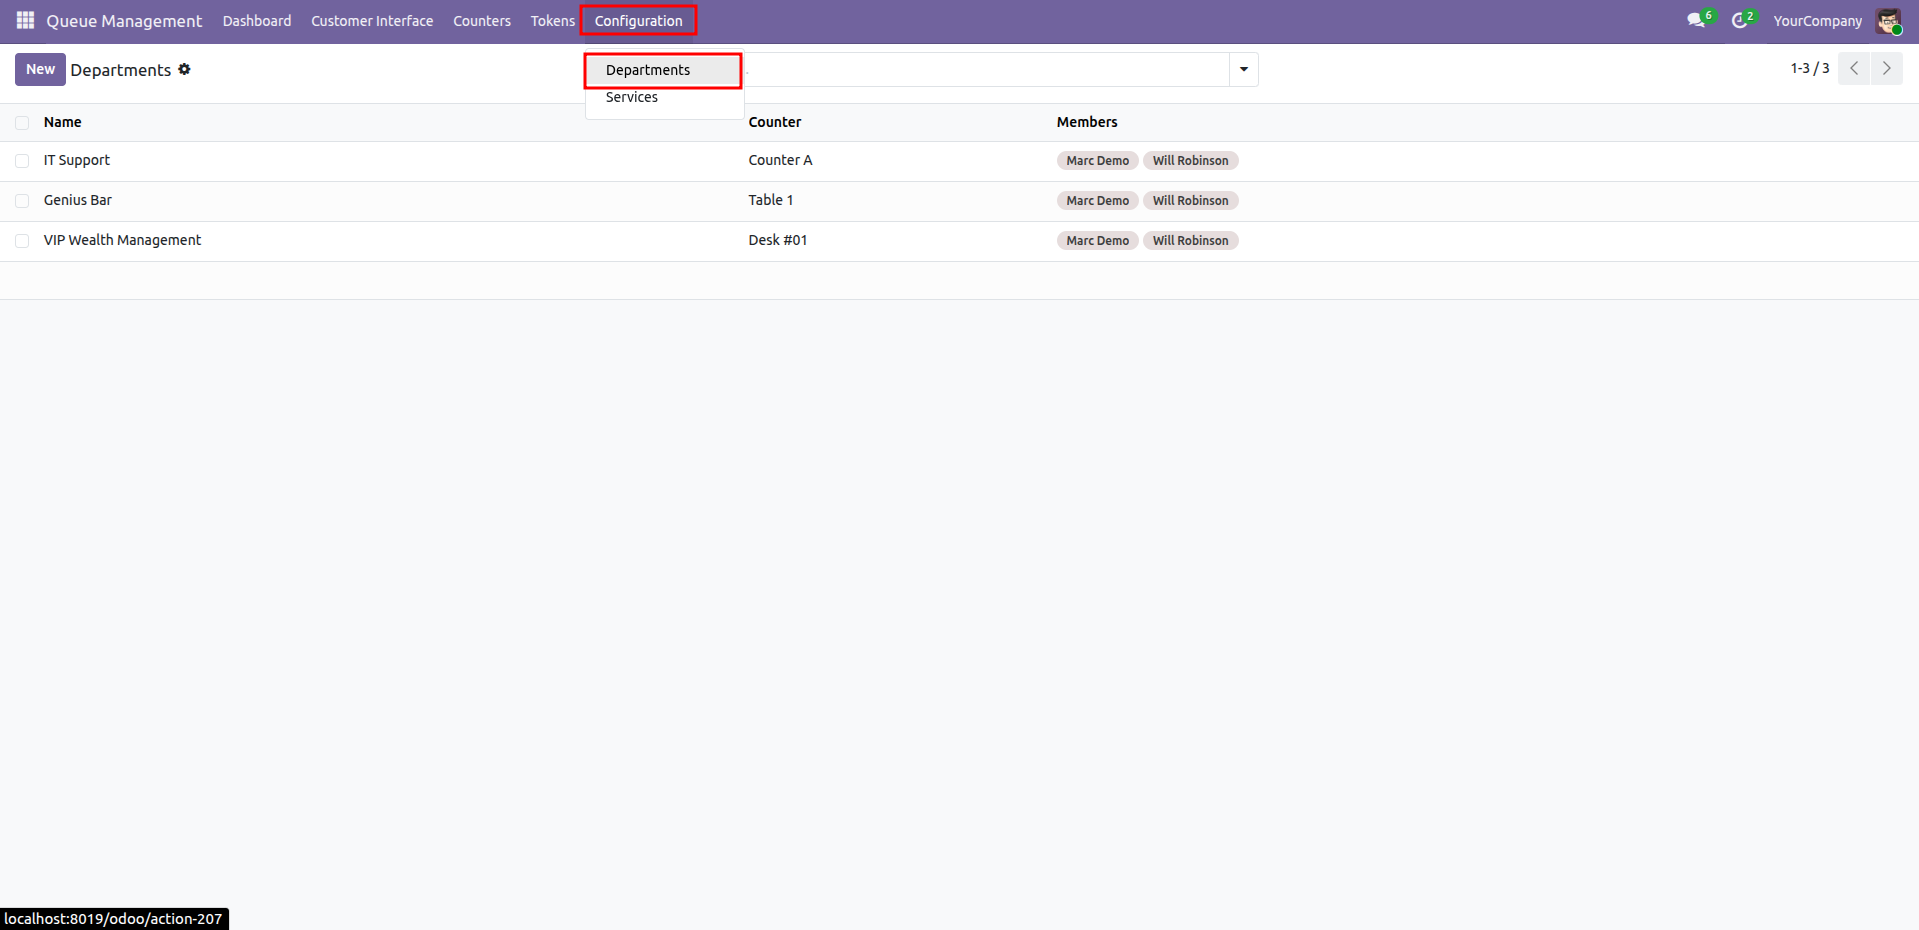This screenshot has width=1919, height=930.
Task: Sort by the Counter column header
Action: pos(775,122)
